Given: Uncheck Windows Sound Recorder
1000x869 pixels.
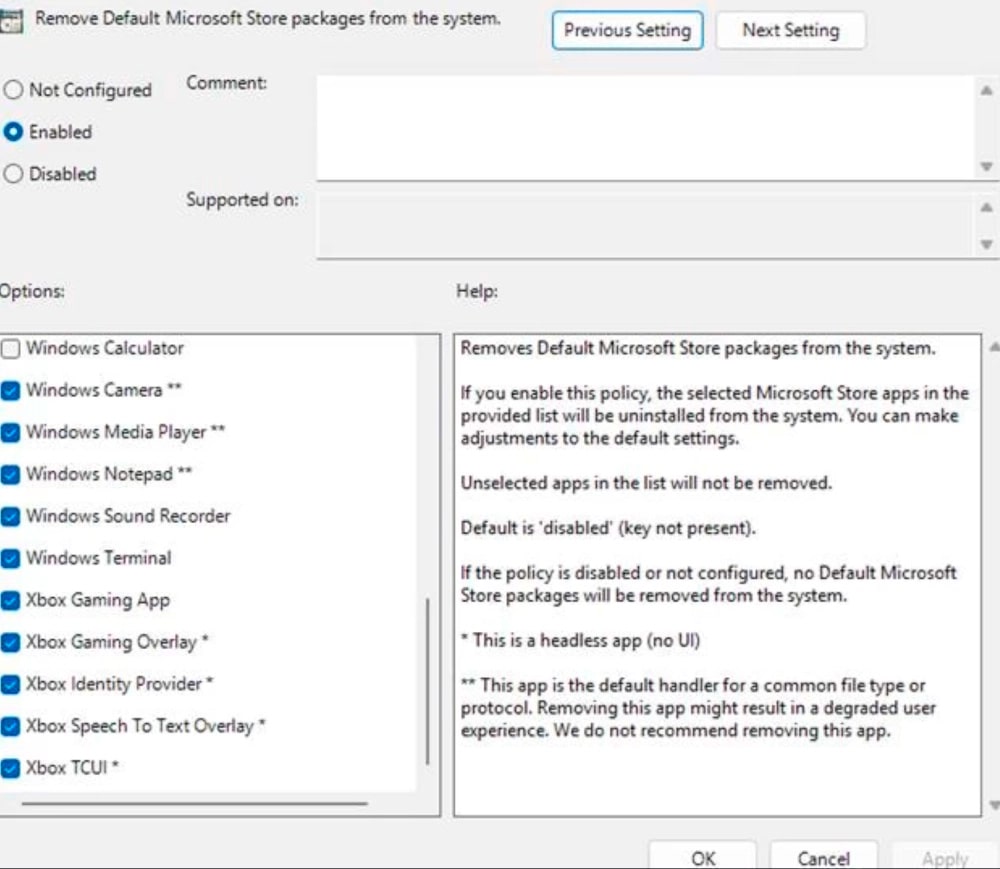Looking at the screenshot, I should [x=11, y=517].
